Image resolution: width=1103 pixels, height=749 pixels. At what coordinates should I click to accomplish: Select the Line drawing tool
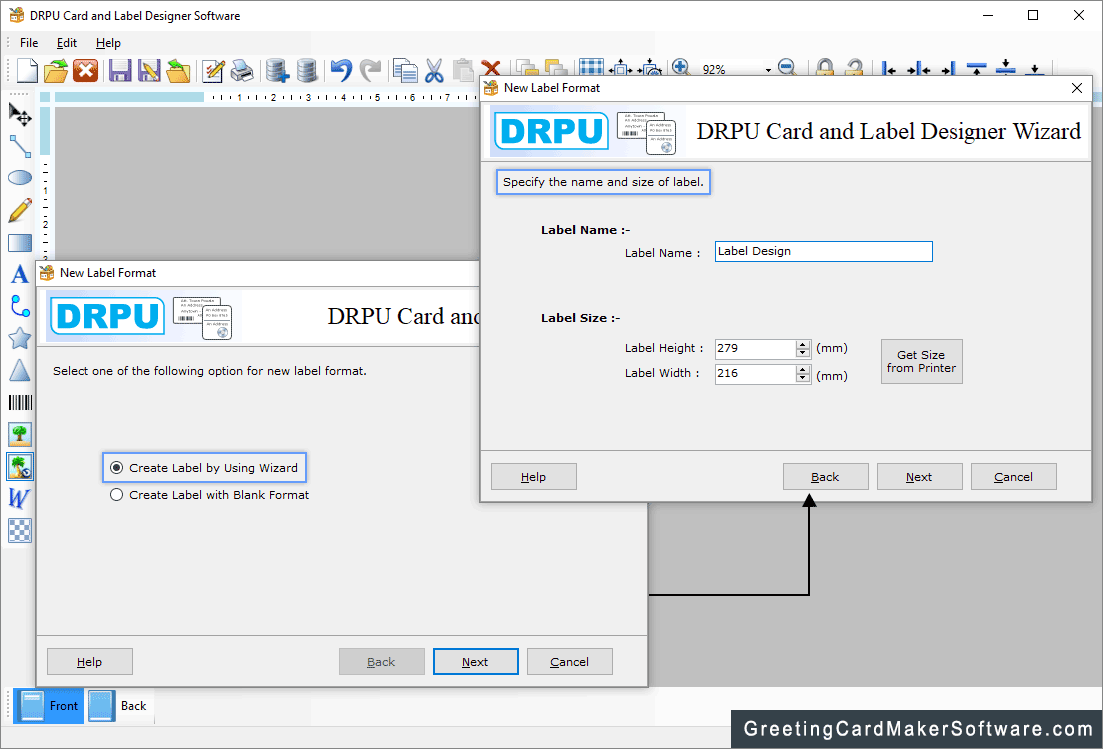point(20,146)
